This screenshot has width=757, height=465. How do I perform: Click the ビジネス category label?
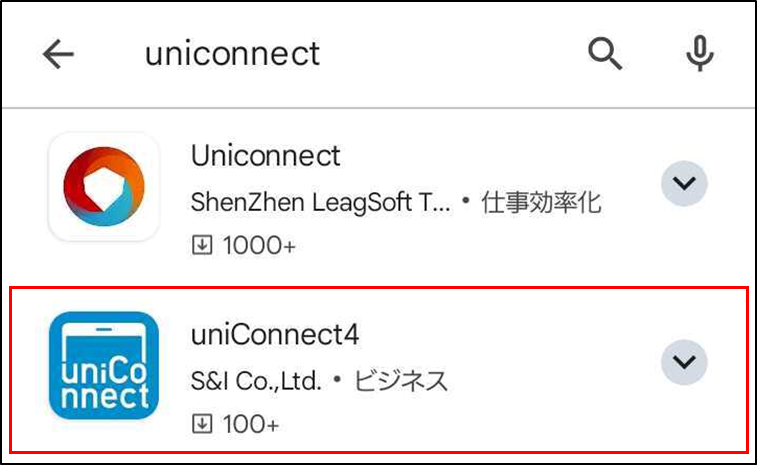click(x=401, y=381)
